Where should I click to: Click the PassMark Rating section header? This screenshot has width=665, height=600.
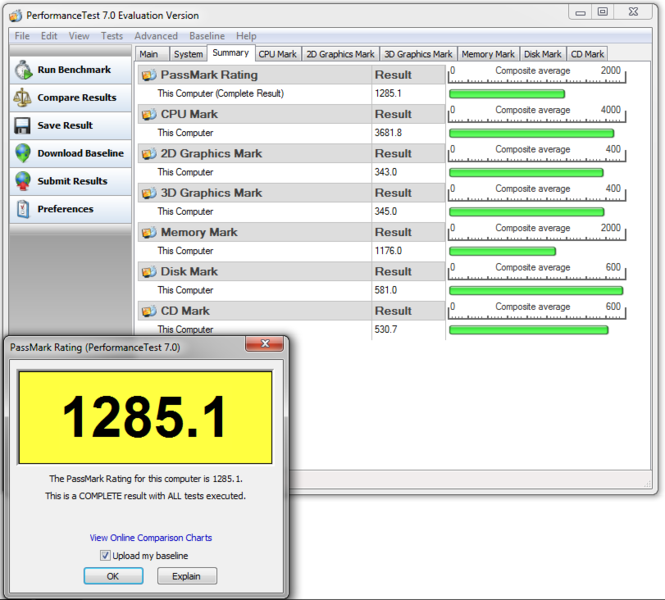point(291,75)
